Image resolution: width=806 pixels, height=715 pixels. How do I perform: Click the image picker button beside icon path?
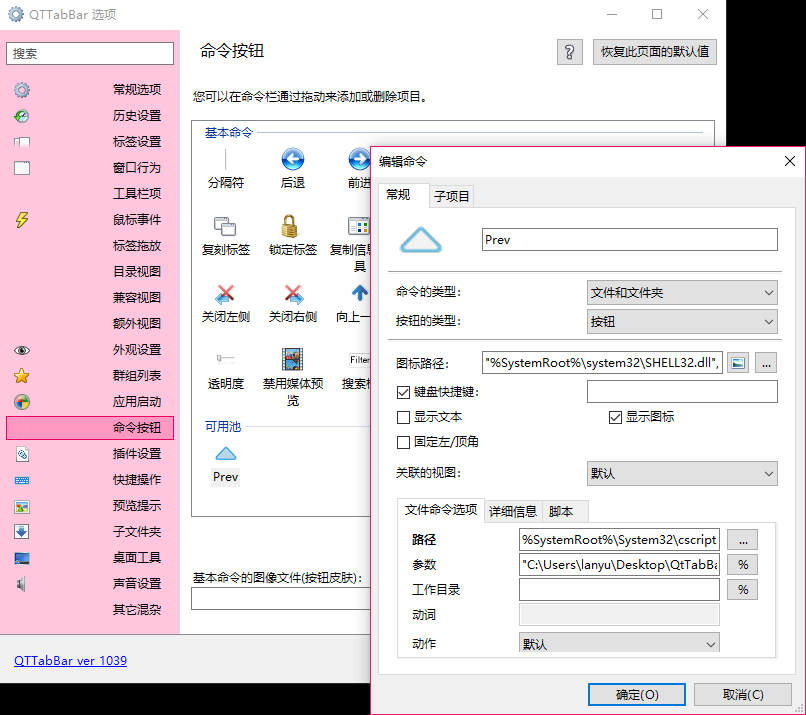[738, 363]
